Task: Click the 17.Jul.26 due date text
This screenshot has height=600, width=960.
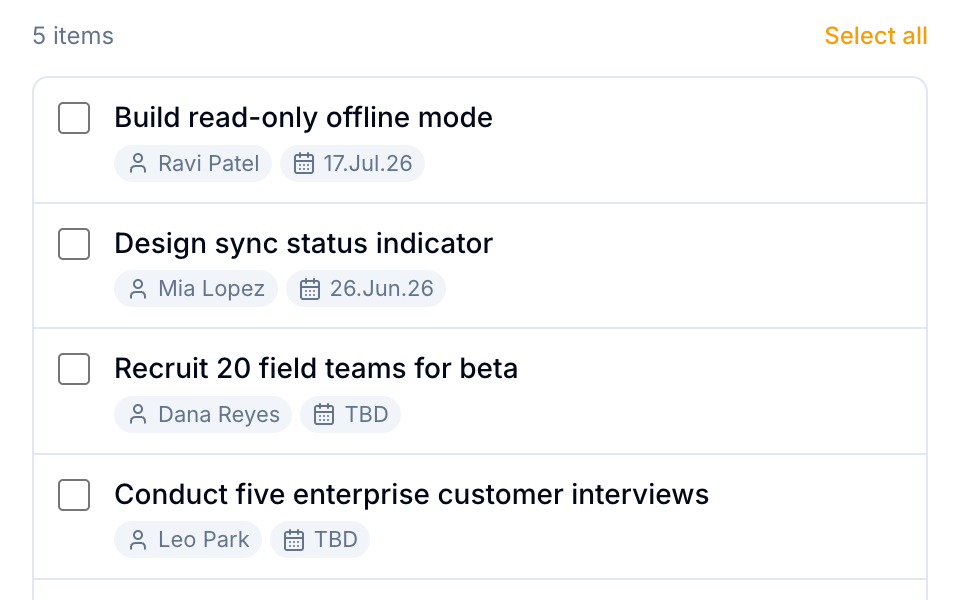Action: pos(367,163)
